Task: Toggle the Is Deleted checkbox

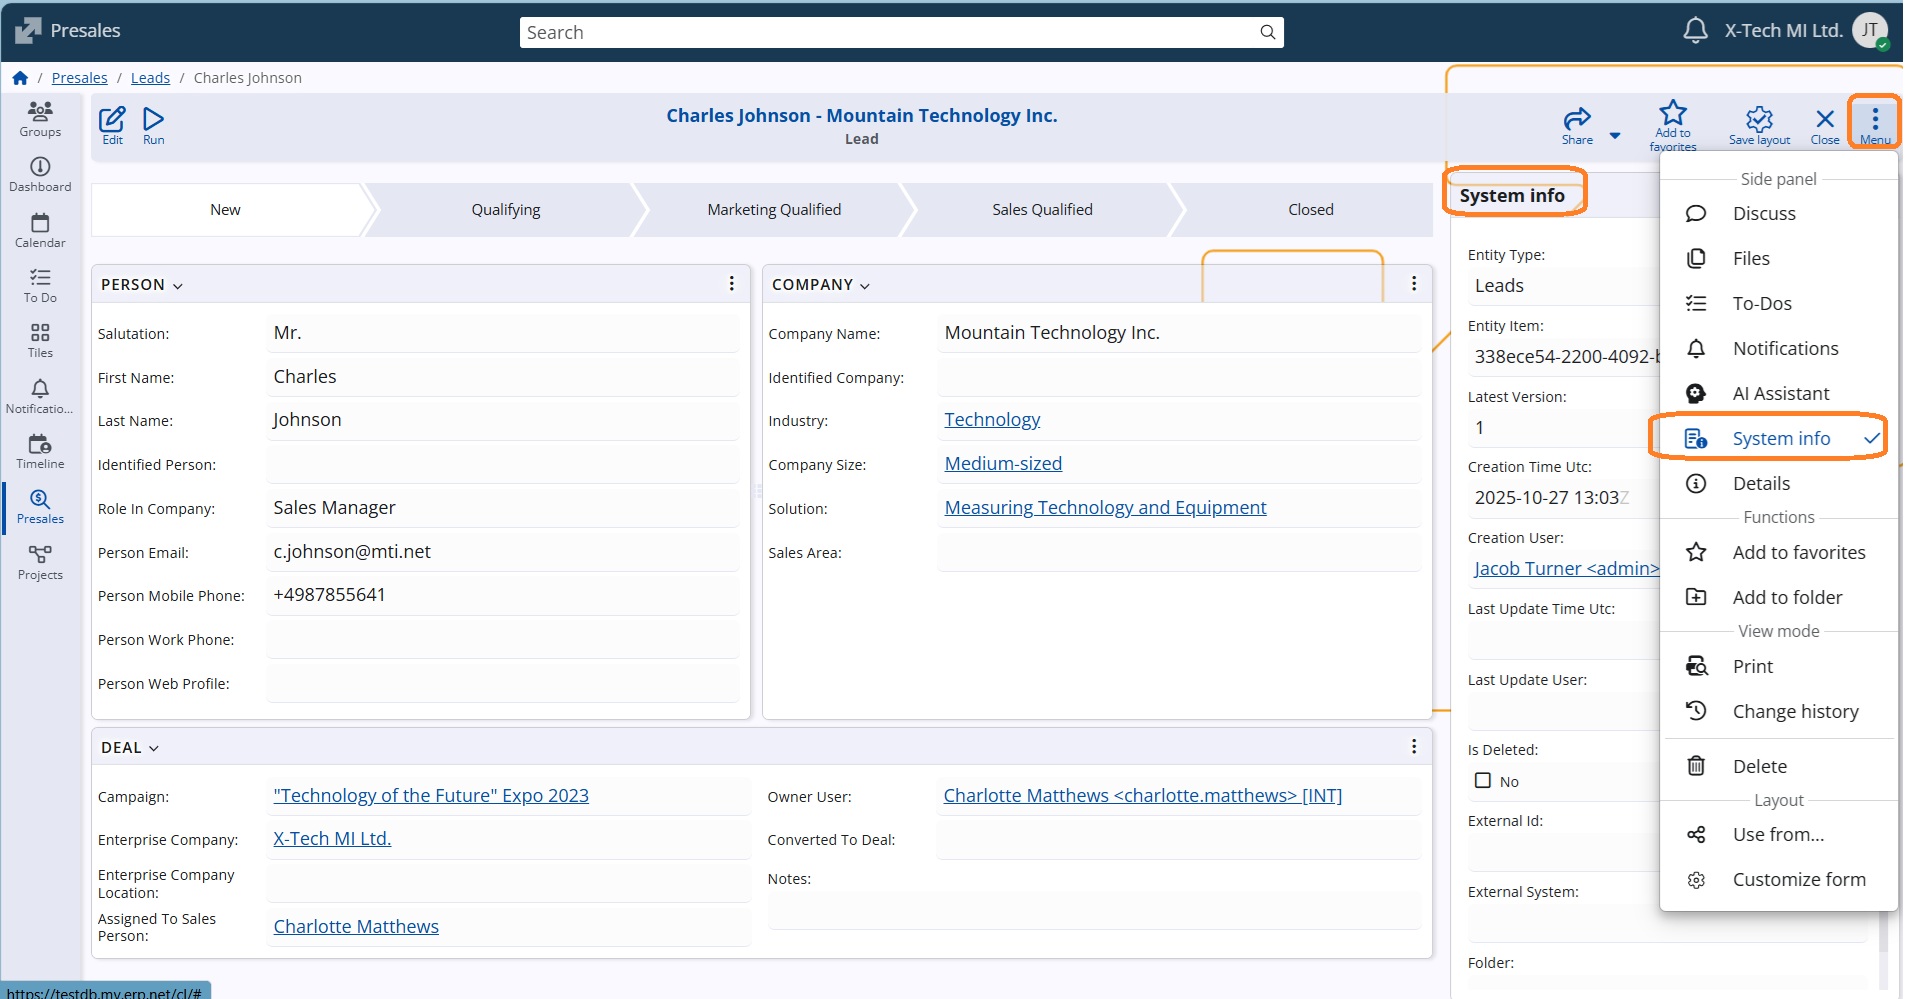Action: (x=1483, y=781)
